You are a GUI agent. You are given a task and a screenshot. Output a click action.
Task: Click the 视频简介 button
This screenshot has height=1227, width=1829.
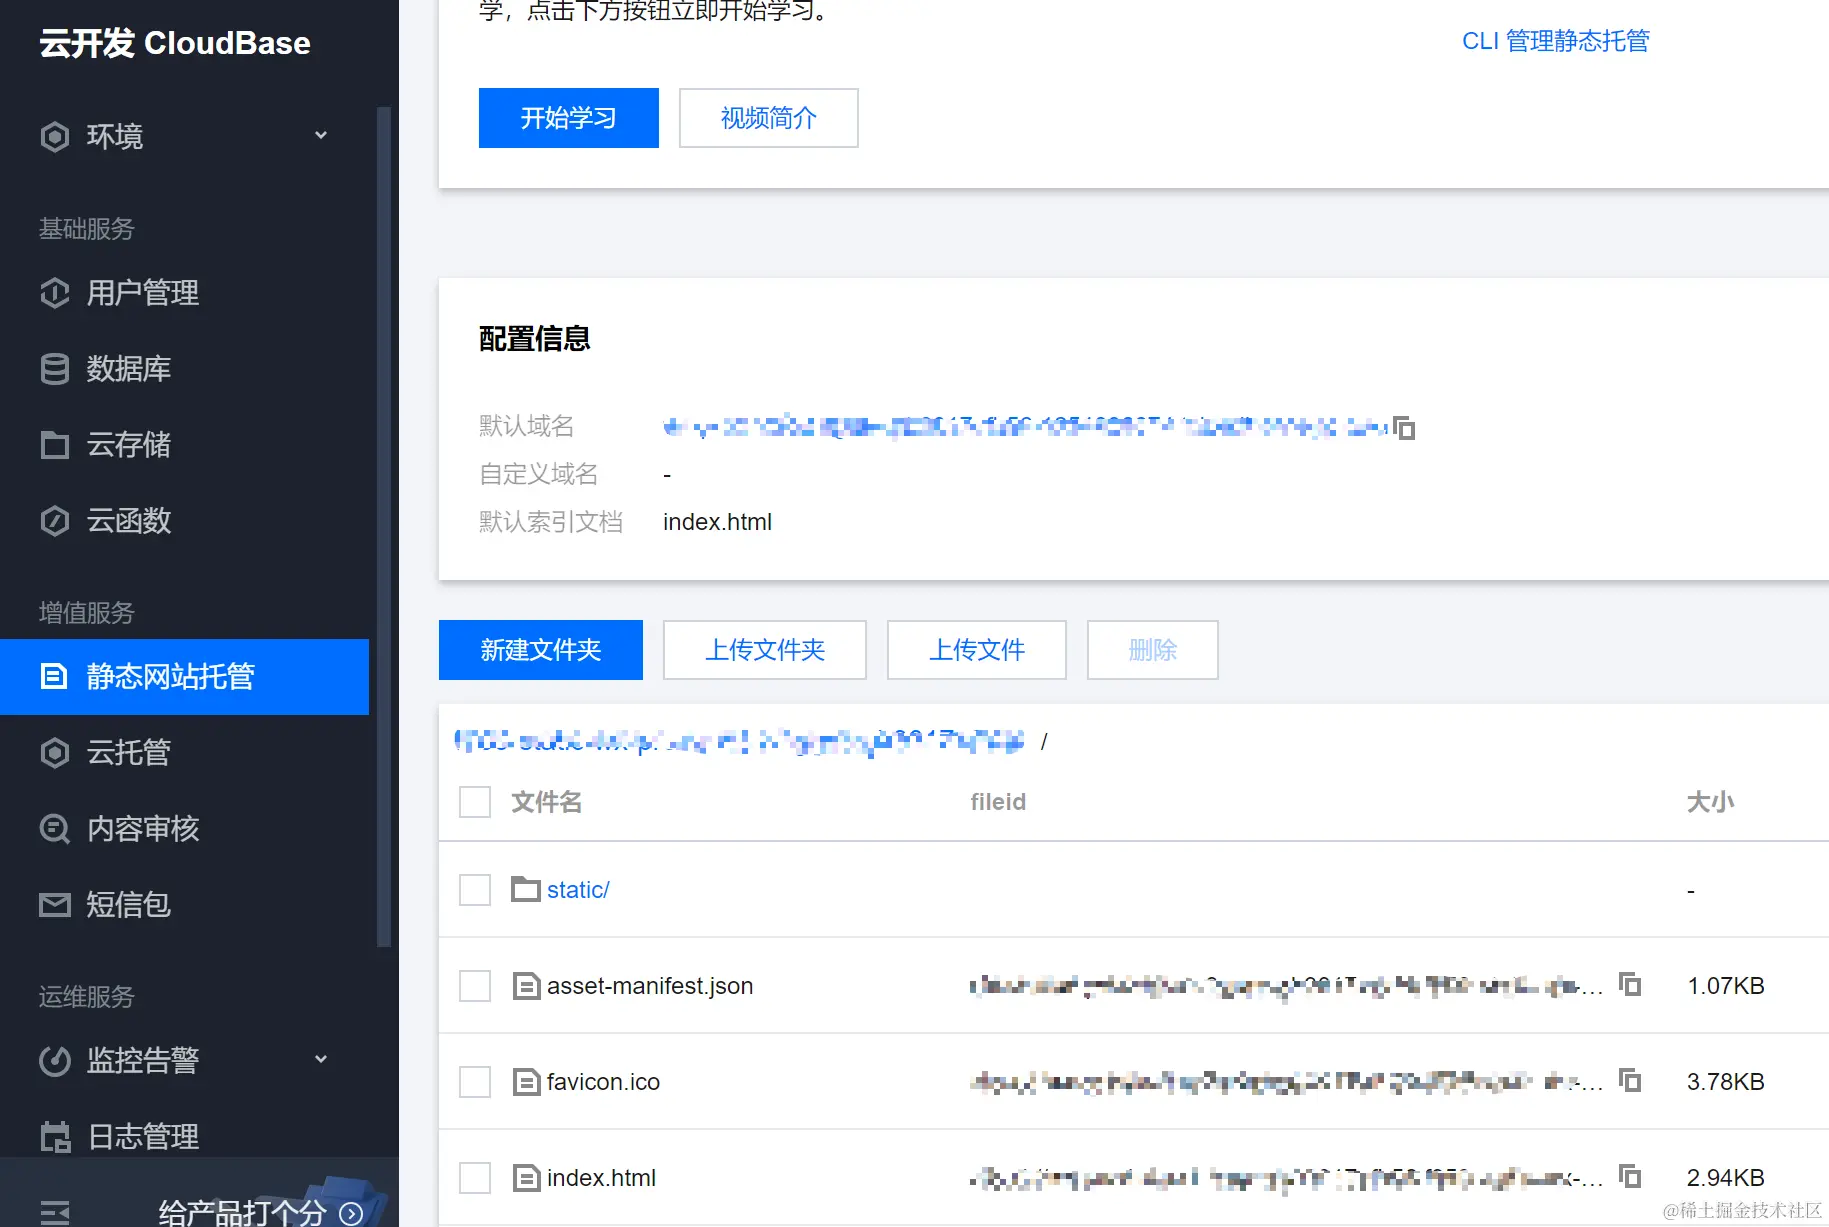(x=769, y=118)
